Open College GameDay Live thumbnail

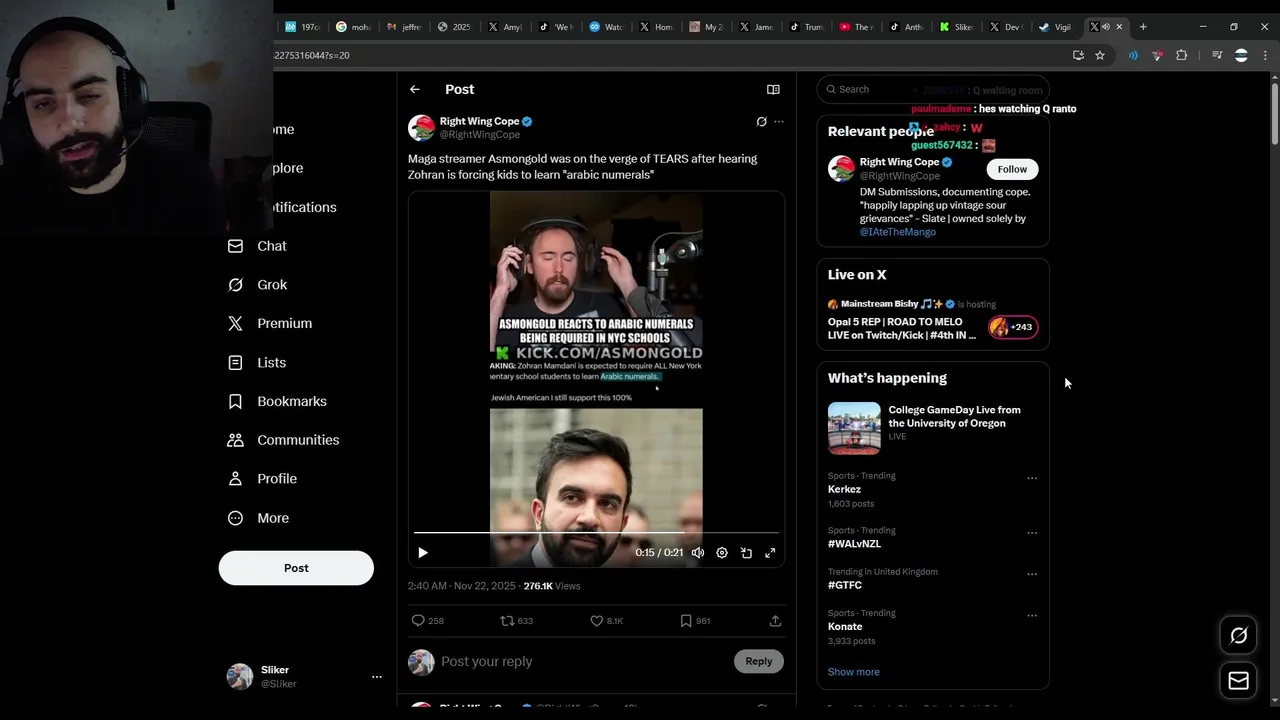click(x=854, y=428)
